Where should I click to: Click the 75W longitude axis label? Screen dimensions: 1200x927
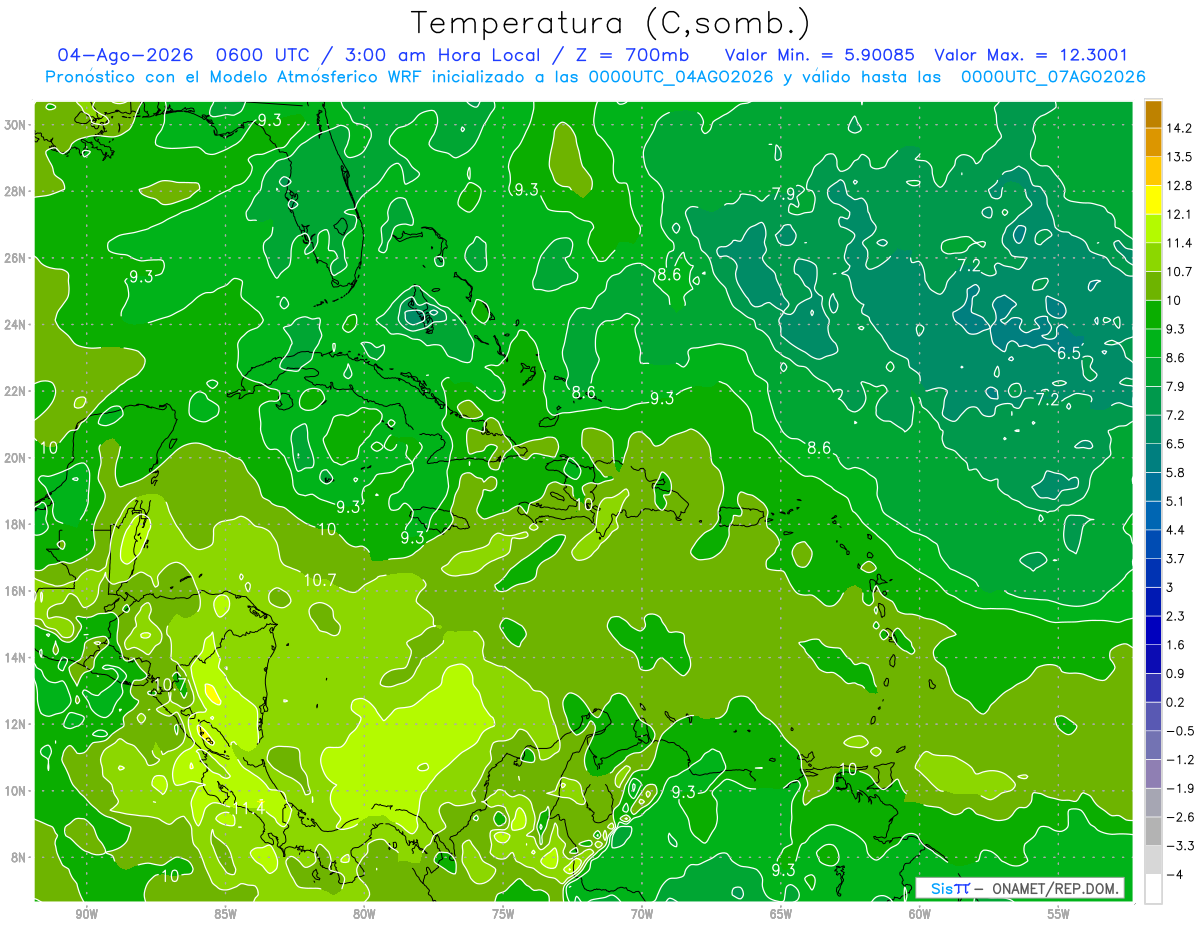pos(503,913)
